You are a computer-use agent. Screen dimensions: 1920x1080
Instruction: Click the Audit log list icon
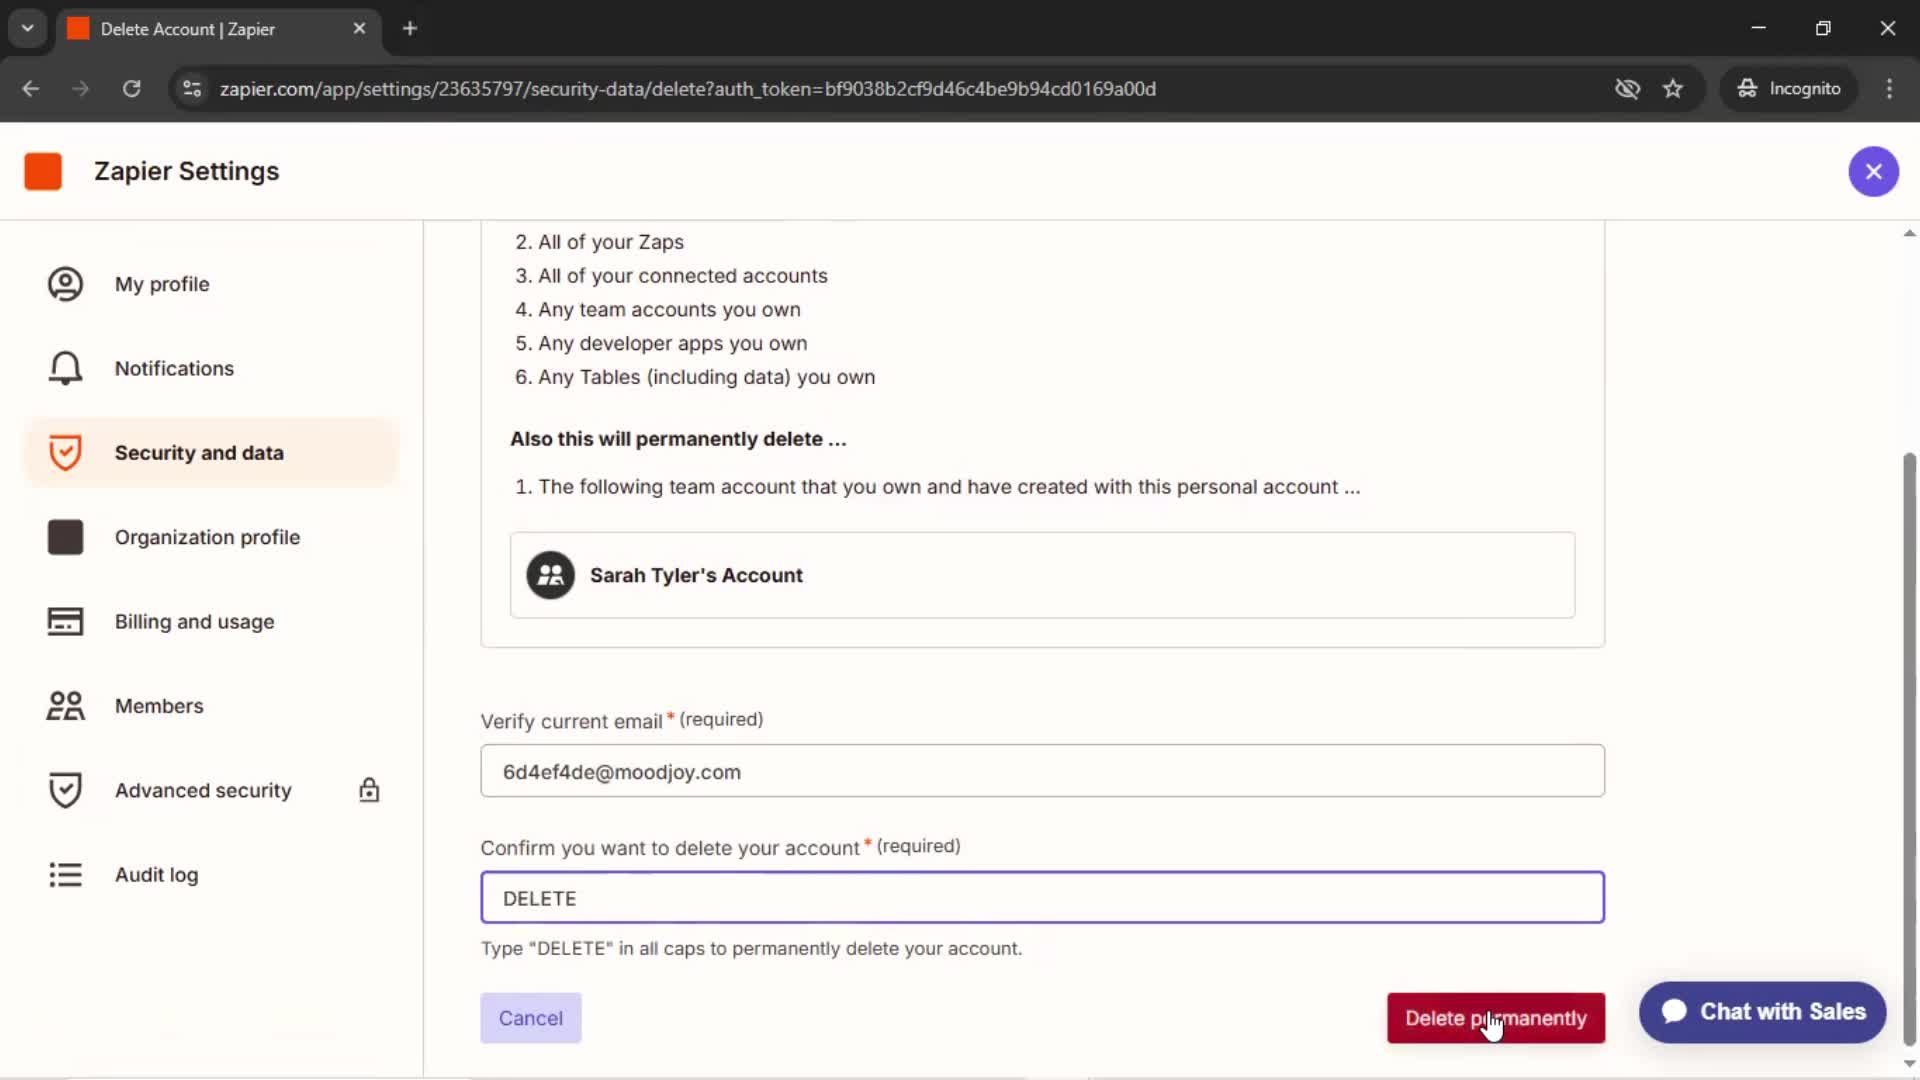65,875
